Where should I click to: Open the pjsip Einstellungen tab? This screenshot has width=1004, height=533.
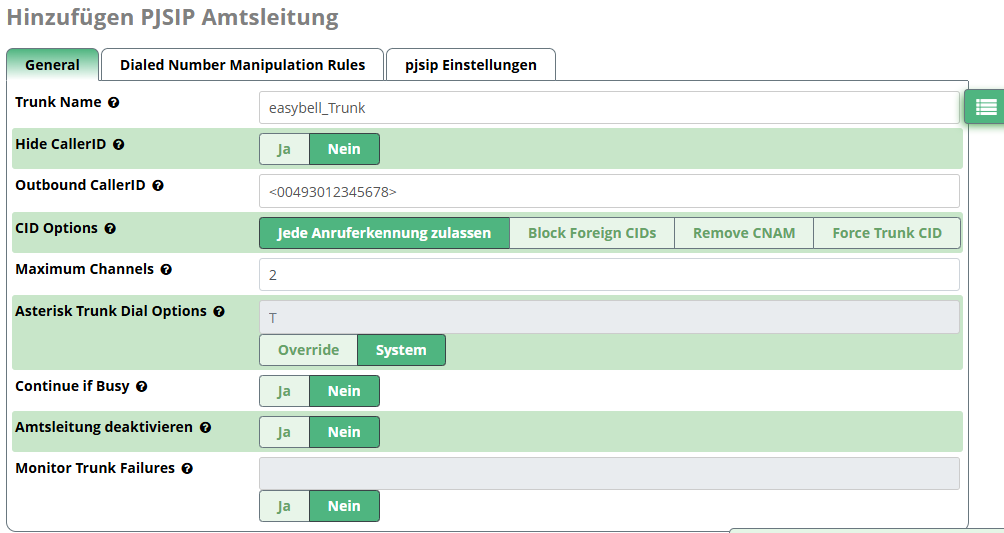coord(470,65)
